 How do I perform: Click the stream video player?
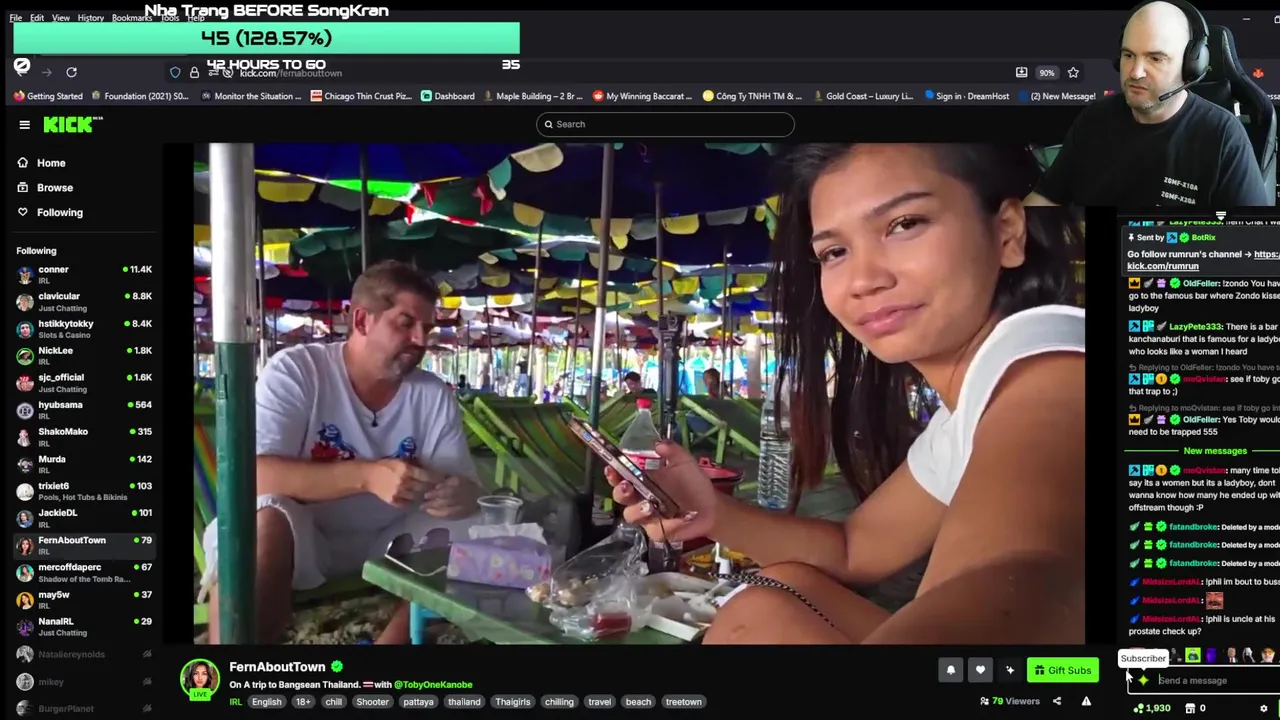pyautogui.click(x=639, y=394)
